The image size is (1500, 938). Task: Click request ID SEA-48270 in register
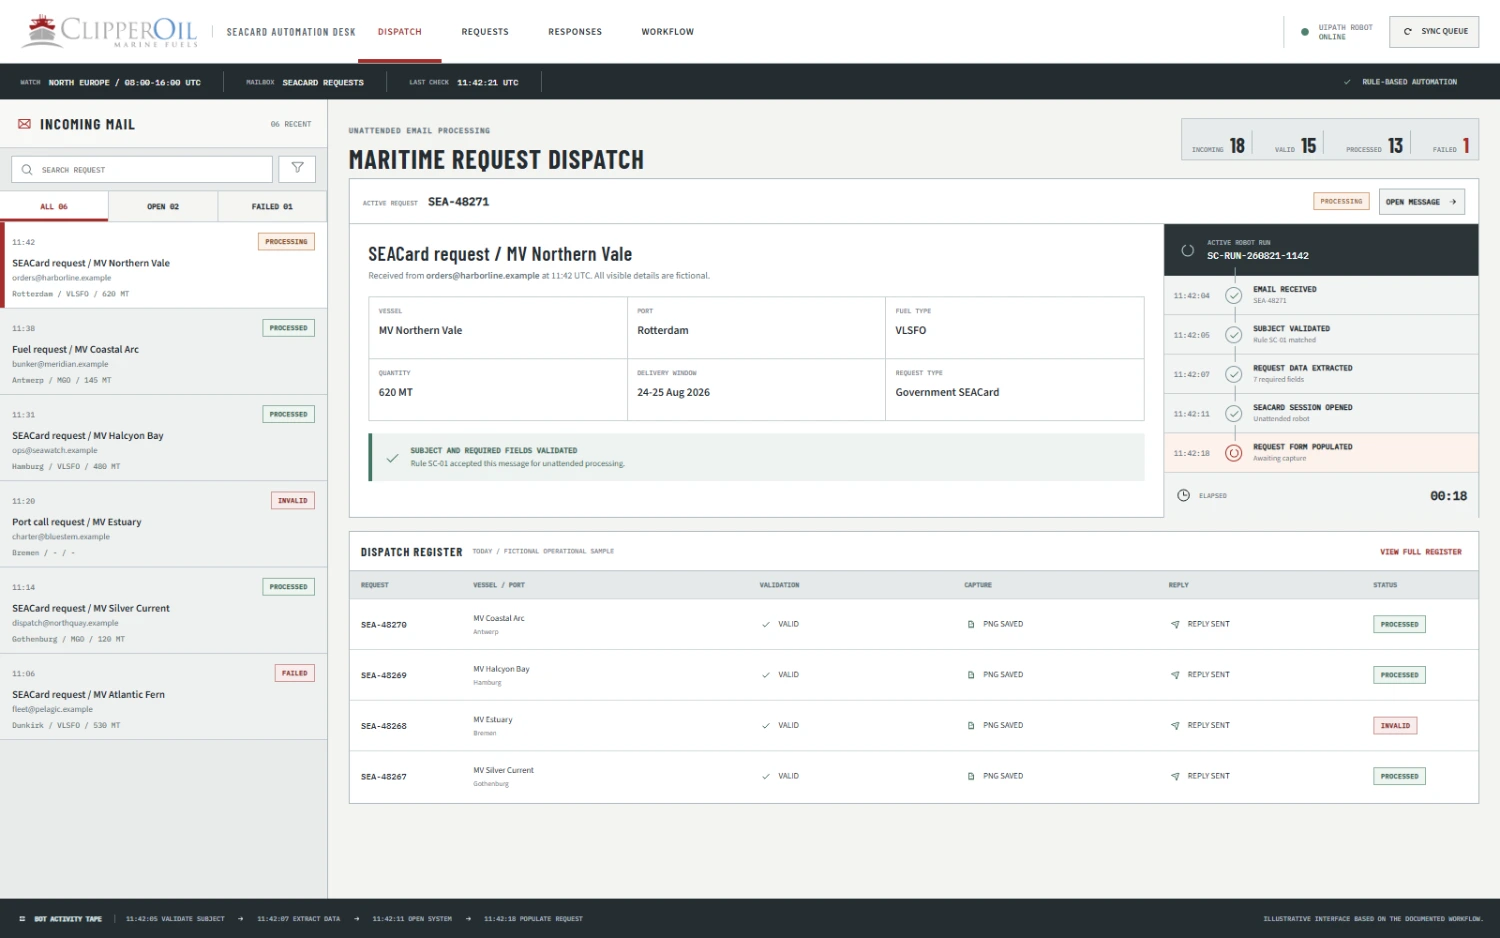(384, 625)
